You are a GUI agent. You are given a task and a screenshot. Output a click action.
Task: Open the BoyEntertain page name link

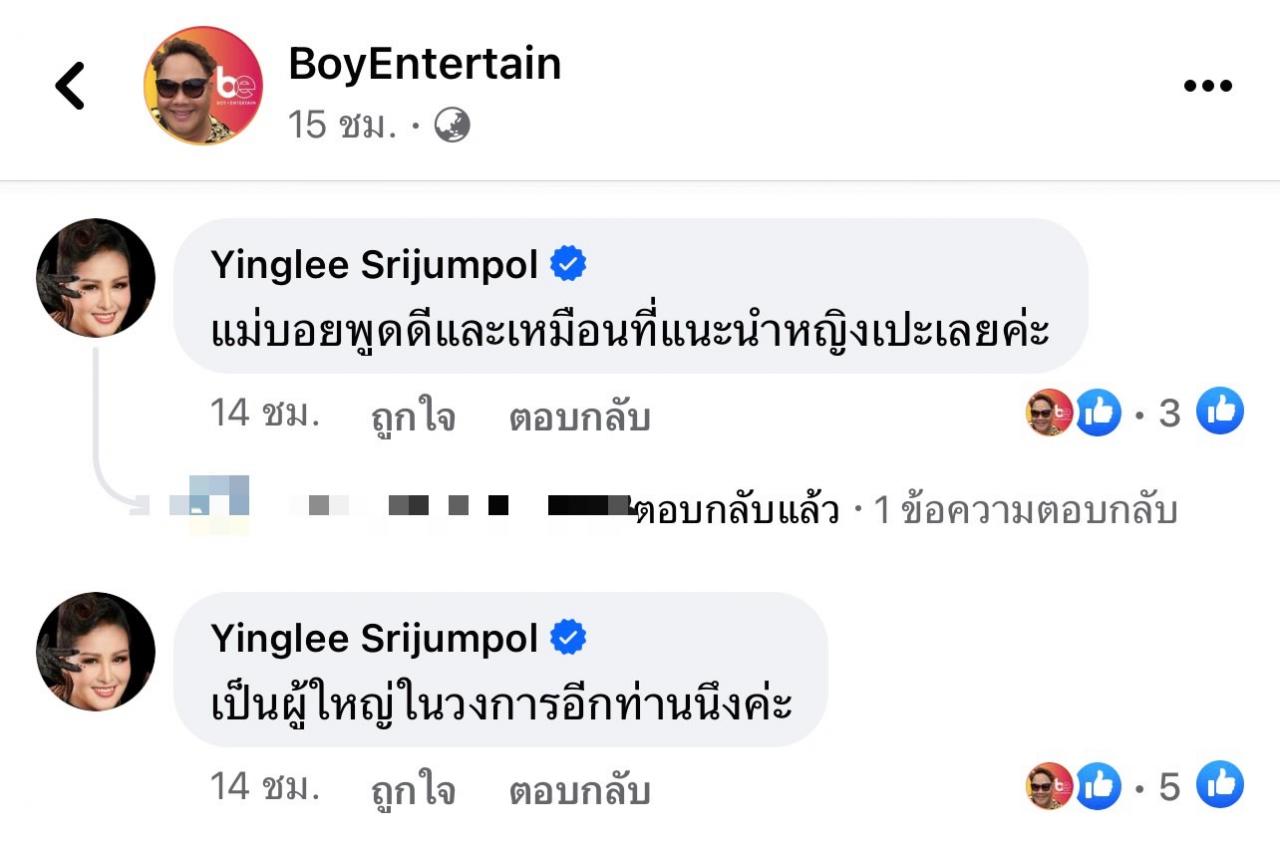pos(425,64)
